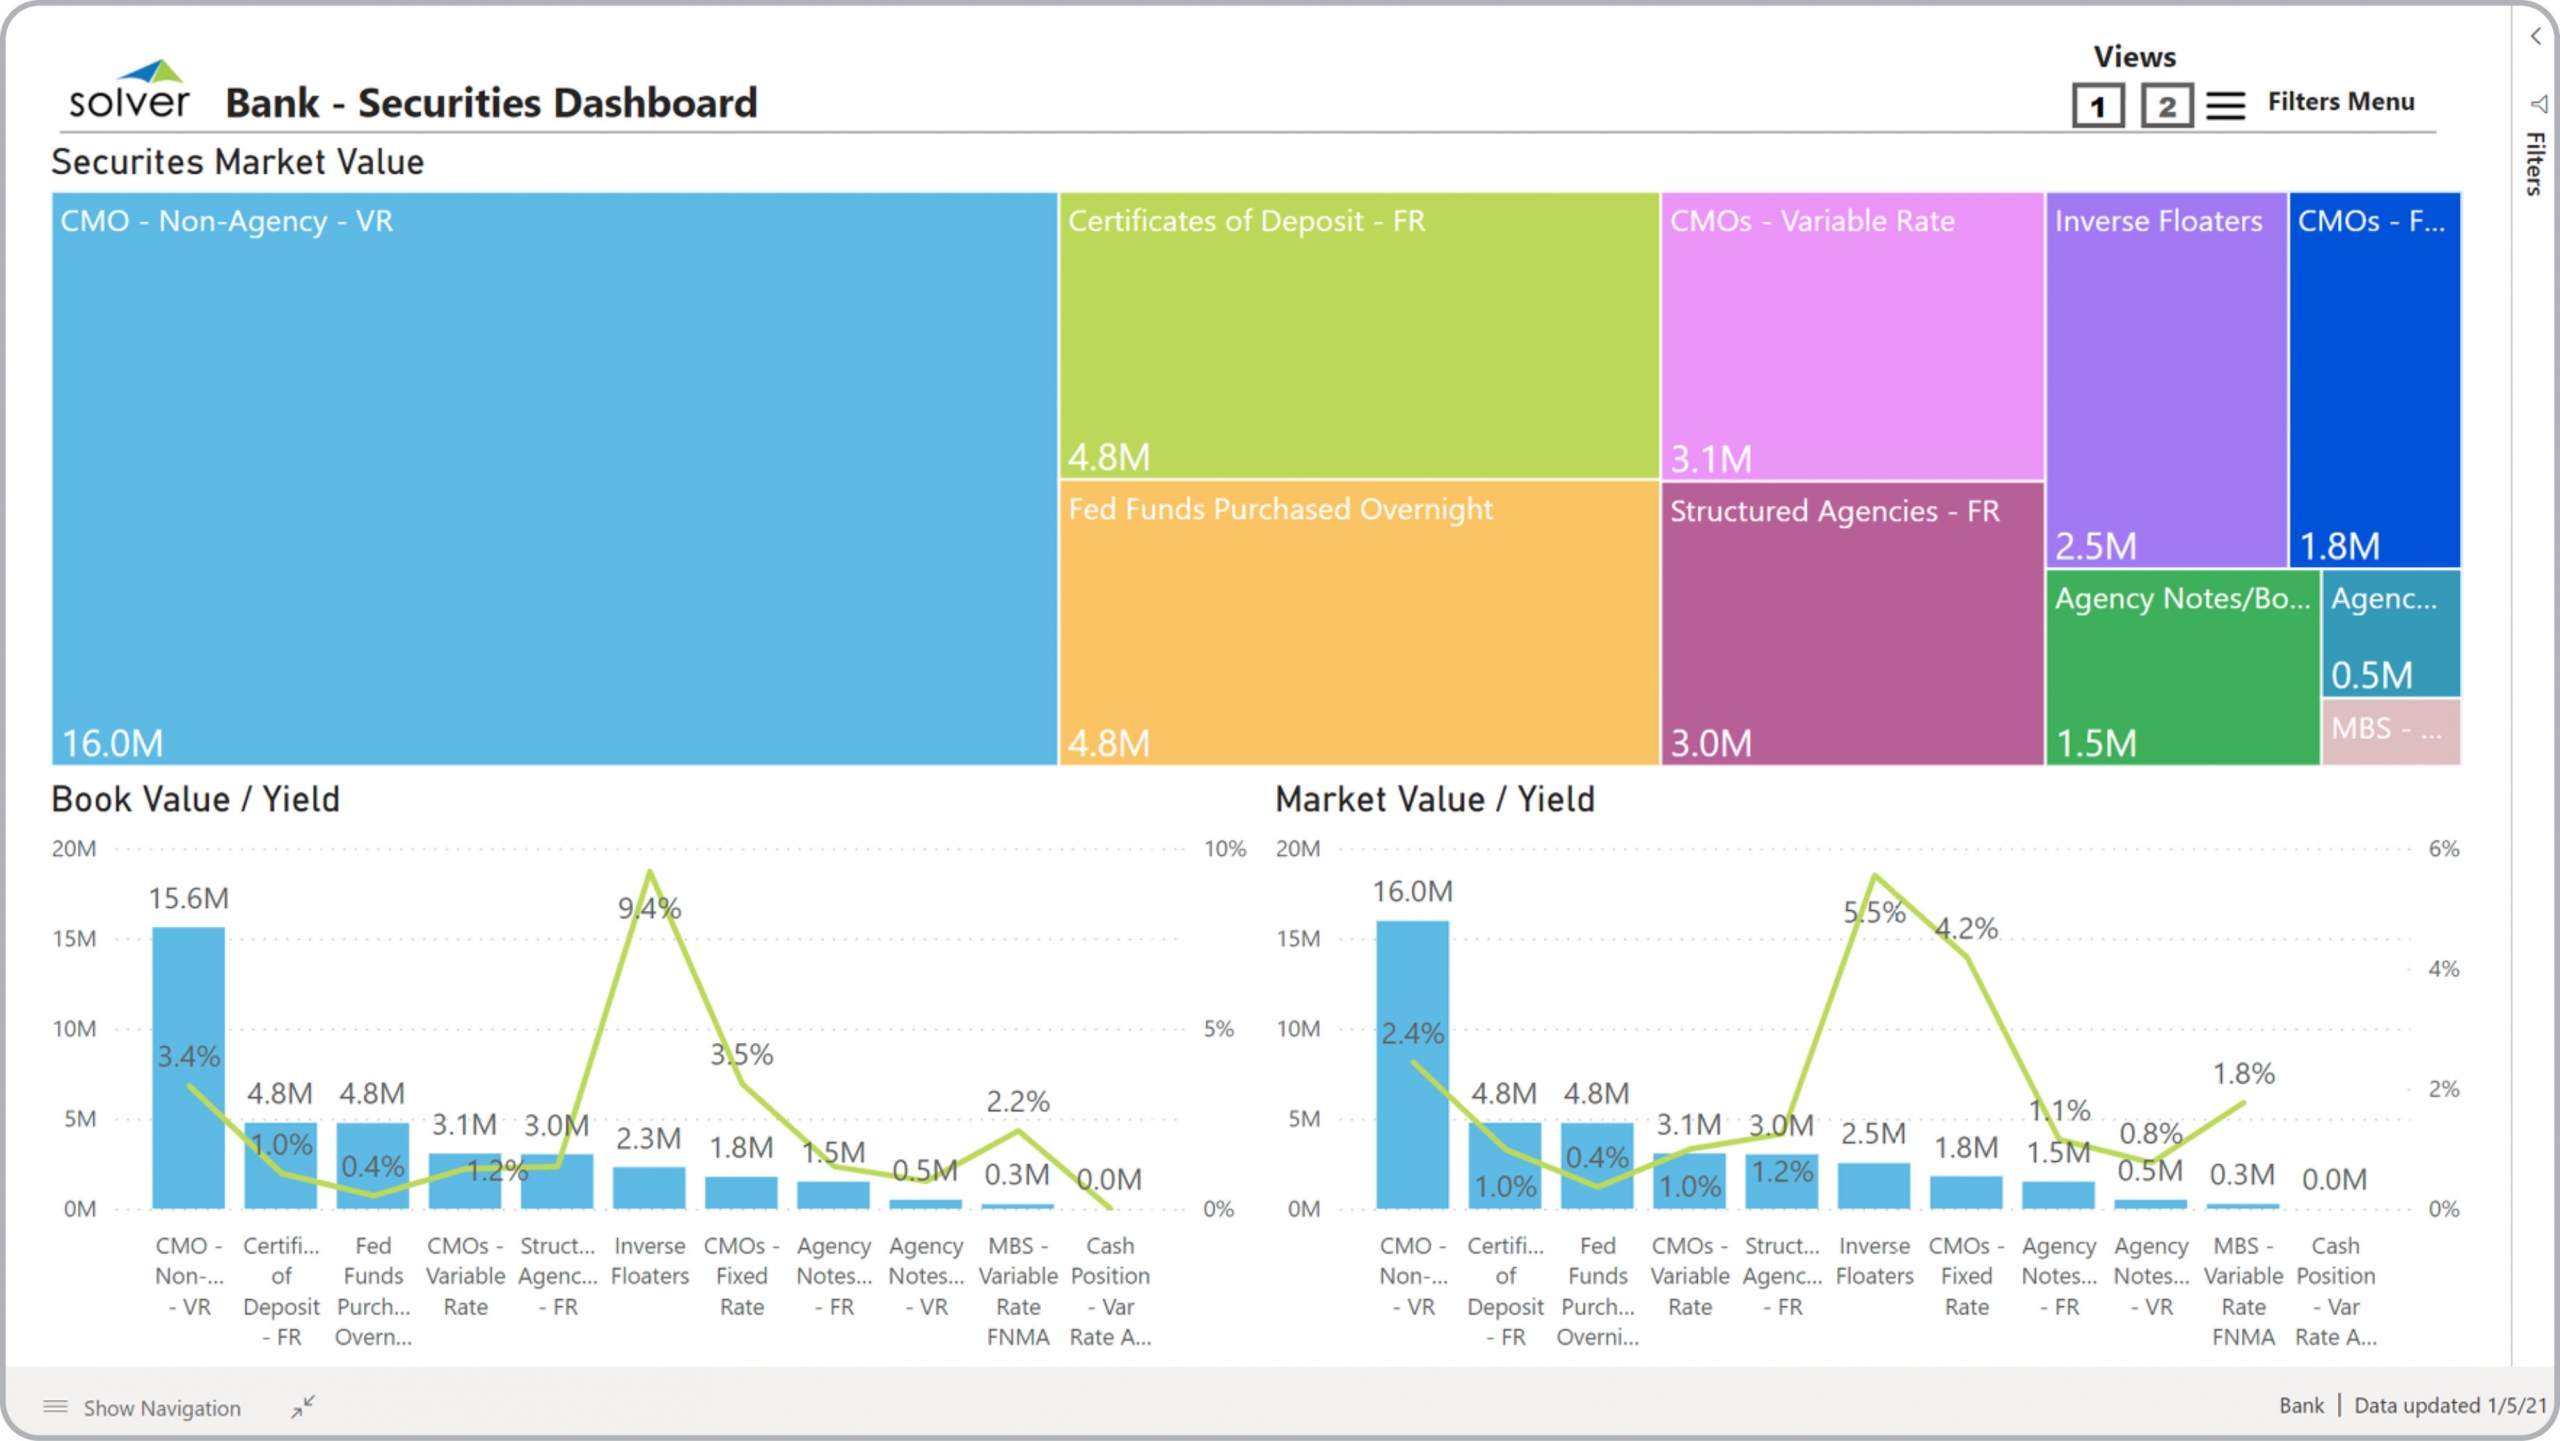Image resolution: width=2560 pixels, height=1441 pixels.
Task: Click Show Navigation text
Action: click(162, 1408)
